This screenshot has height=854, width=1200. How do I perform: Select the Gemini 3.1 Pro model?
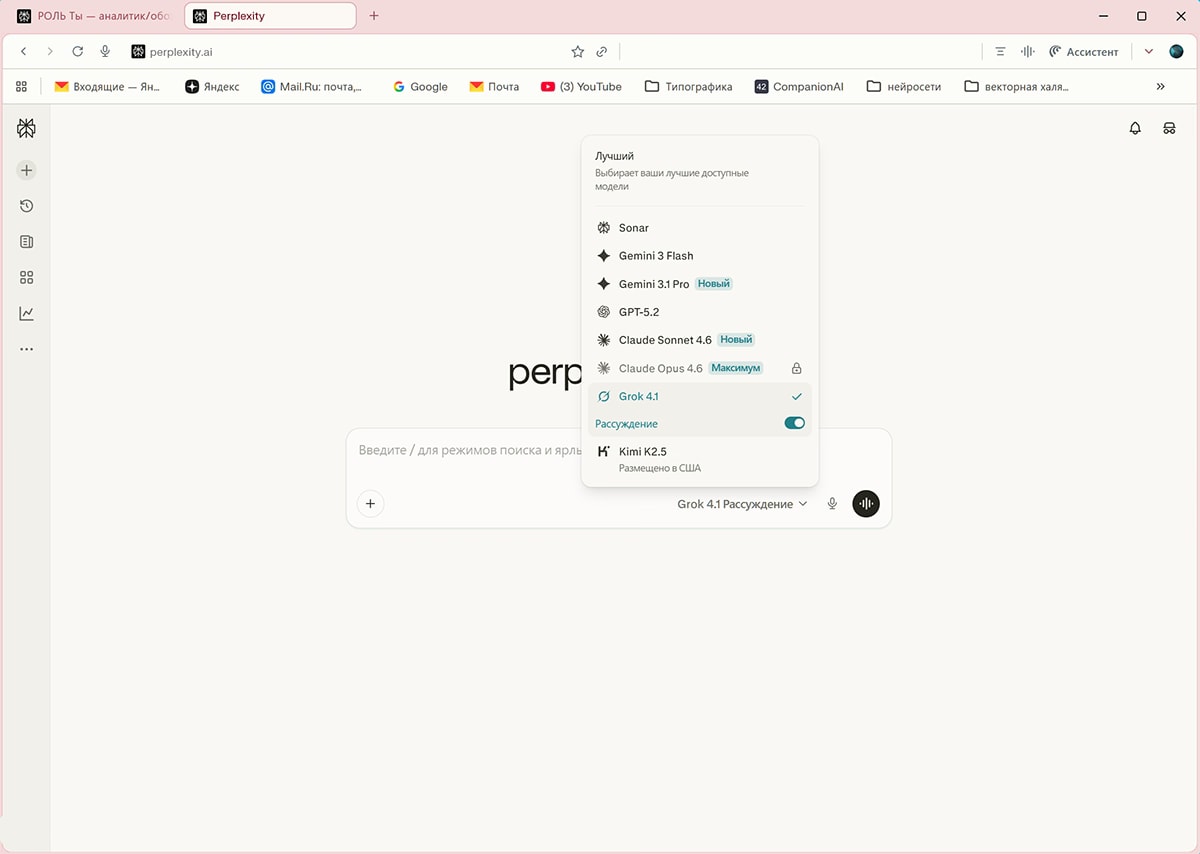700,284
